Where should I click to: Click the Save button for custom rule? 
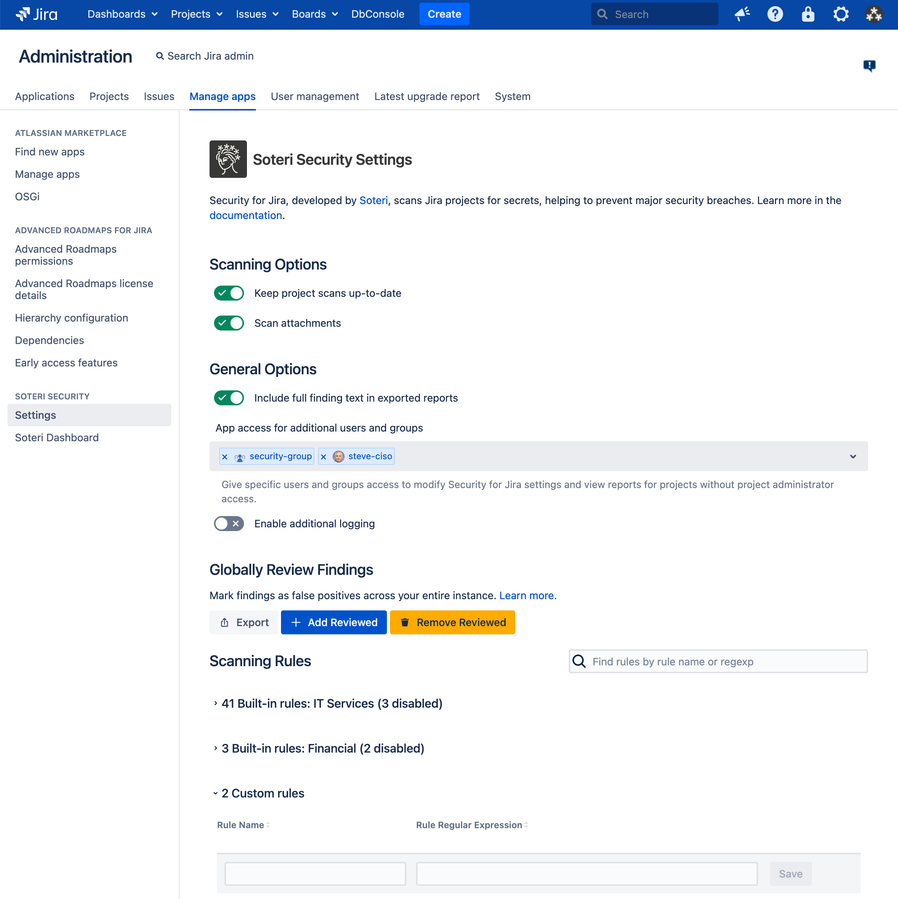[x=790, y=874]
